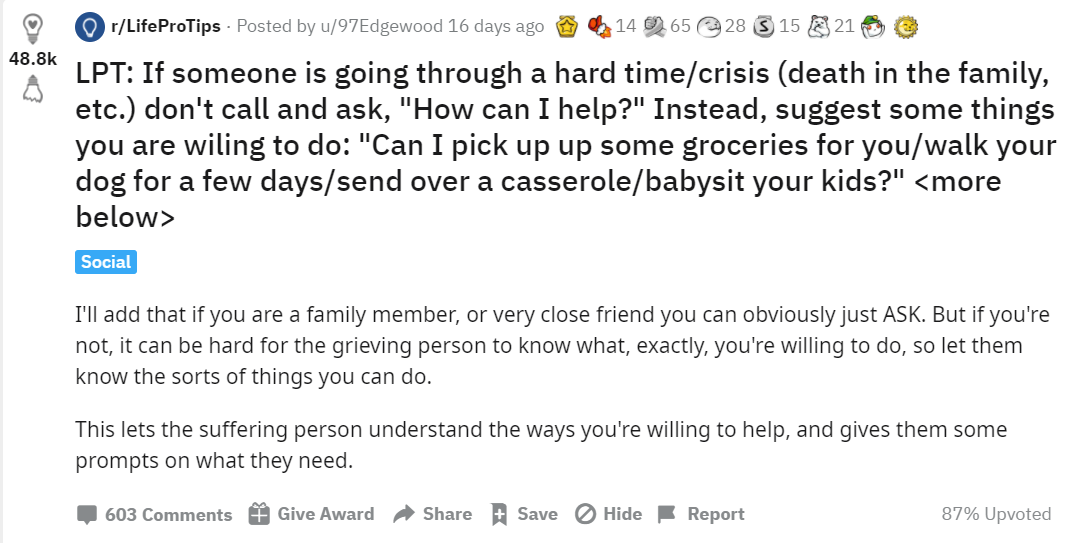Screen dimensions: 1071x543
Task: Click the sun-face award icon
Action: [x=906, y=27]
